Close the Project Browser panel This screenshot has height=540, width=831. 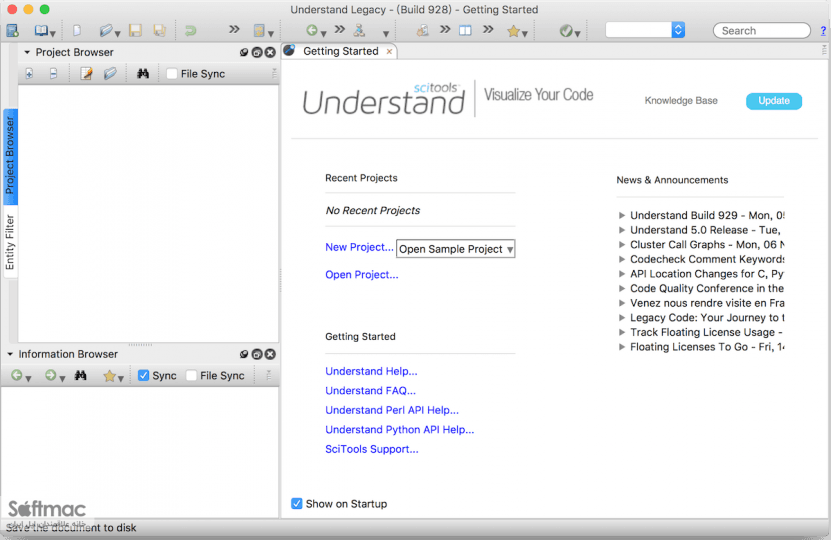pos(270,52)
